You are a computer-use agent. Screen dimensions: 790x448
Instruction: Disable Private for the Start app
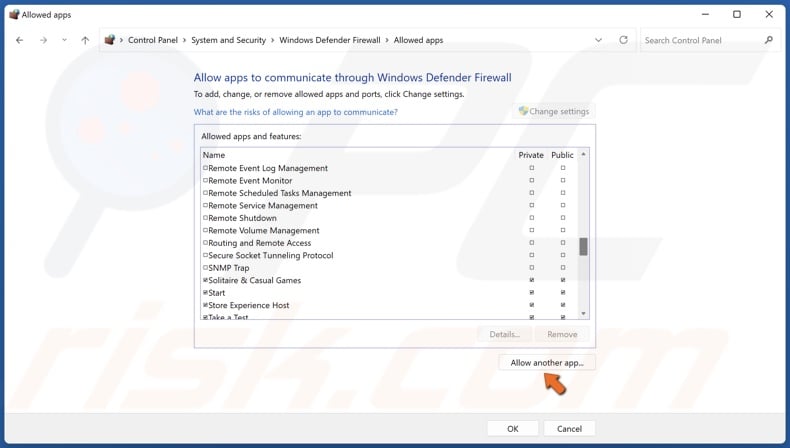click(x=532, y=292)
